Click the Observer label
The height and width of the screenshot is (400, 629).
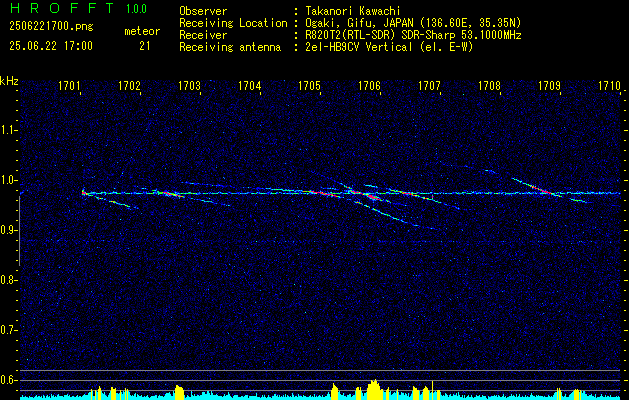coord(203,11)
